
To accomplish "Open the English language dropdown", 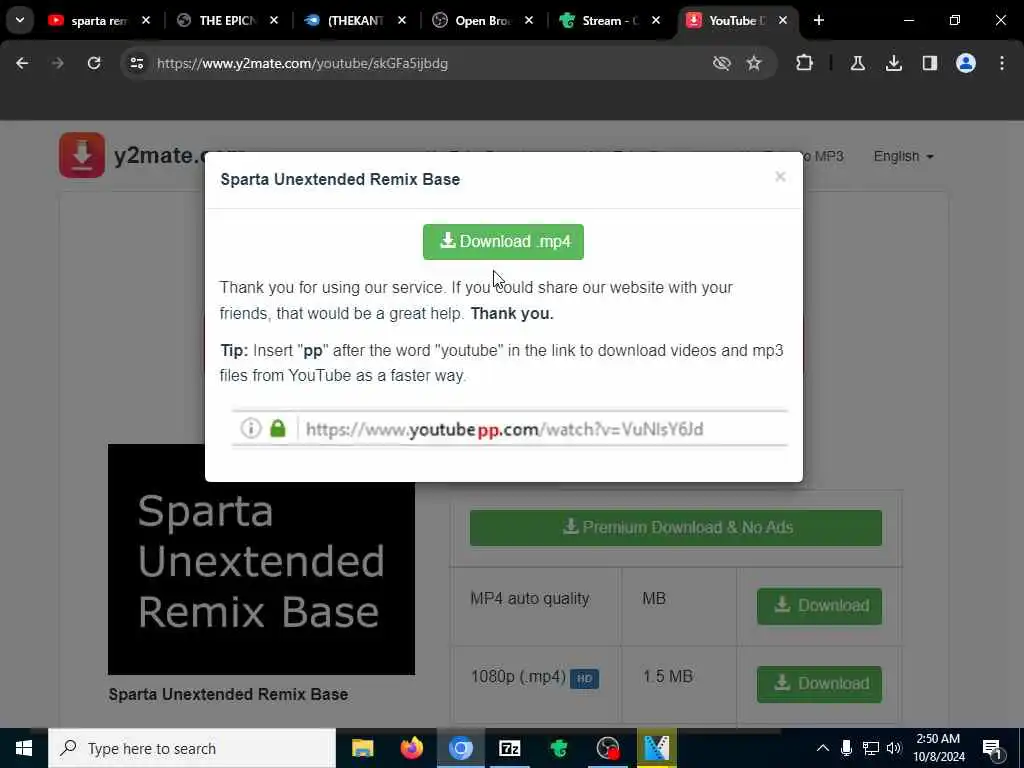I will 903,157.
